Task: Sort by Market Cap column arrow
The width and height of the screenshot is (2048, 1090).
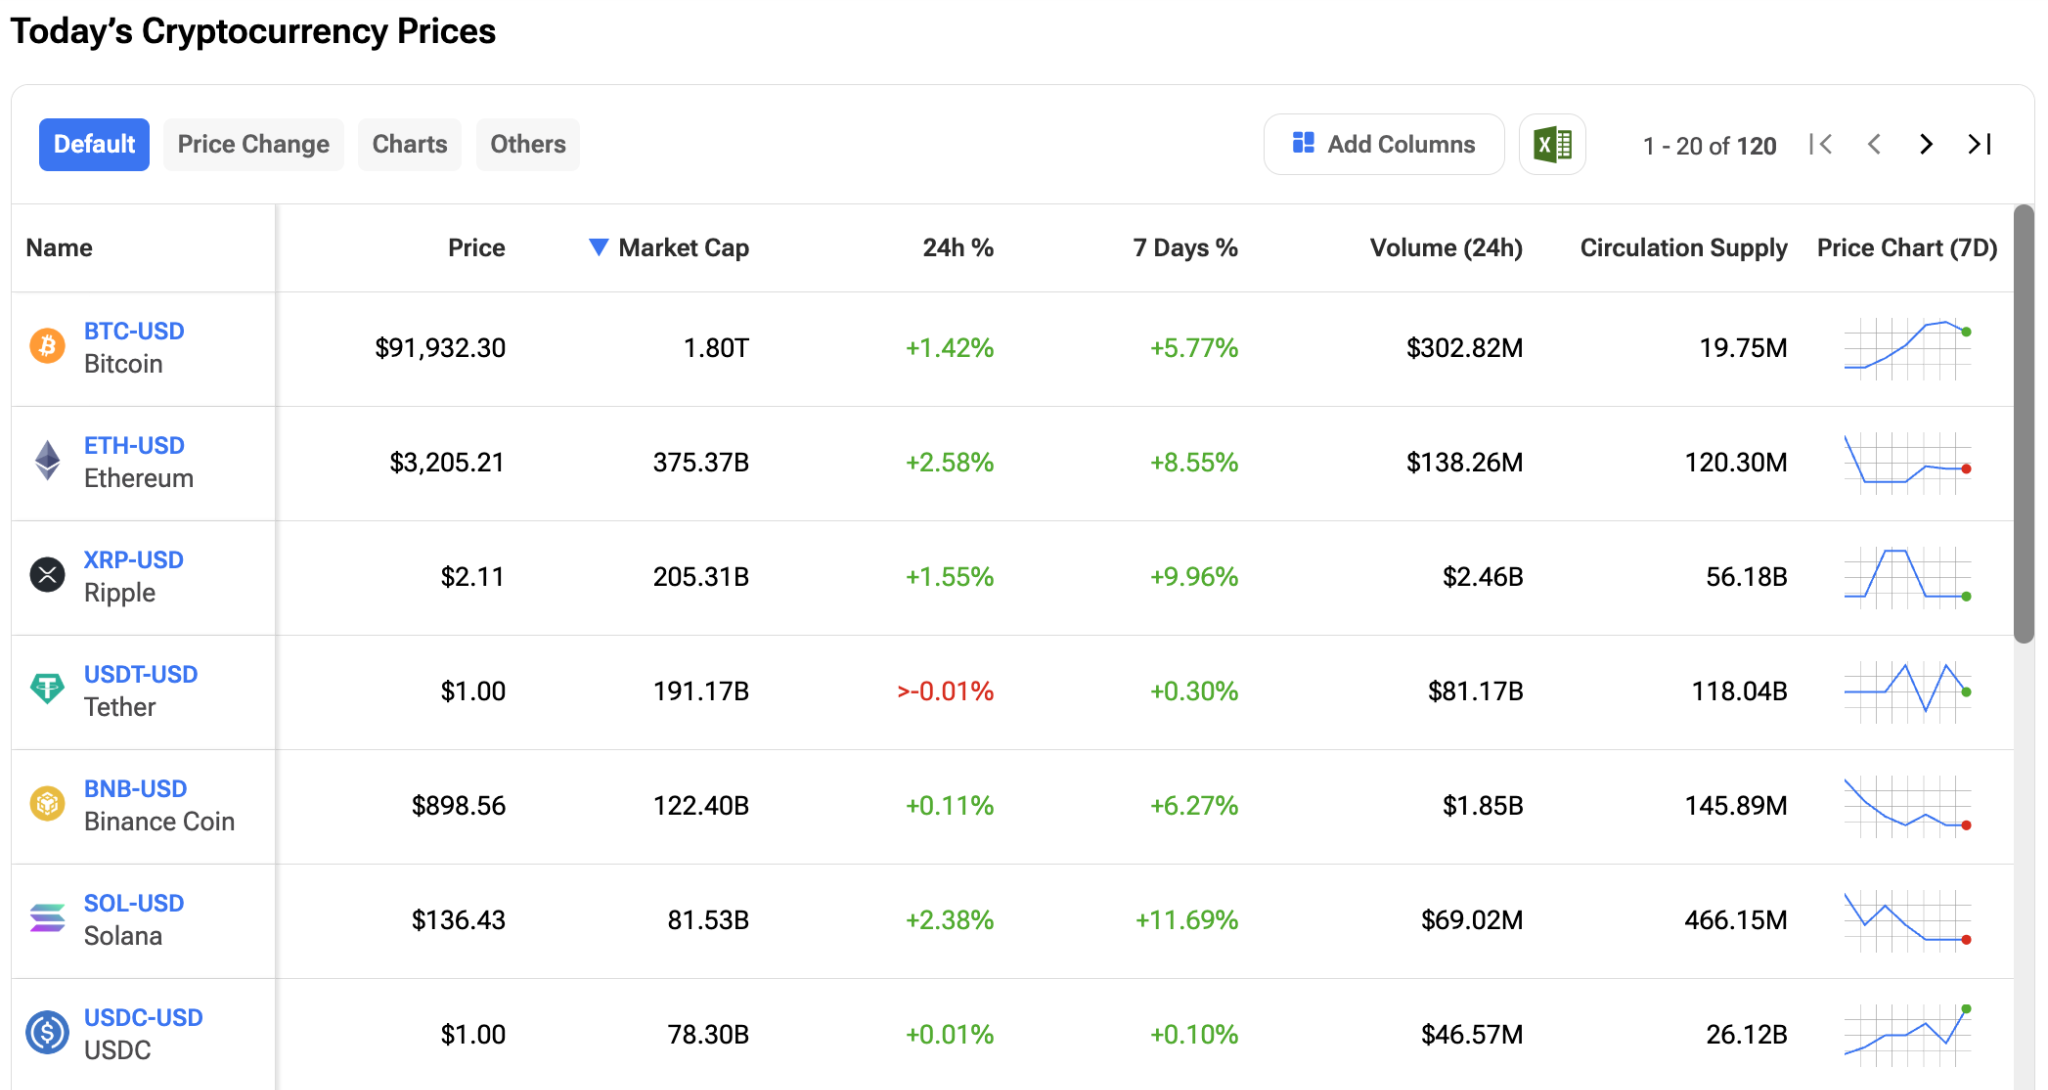Action: pyautogui.click(x=598, y=247)
